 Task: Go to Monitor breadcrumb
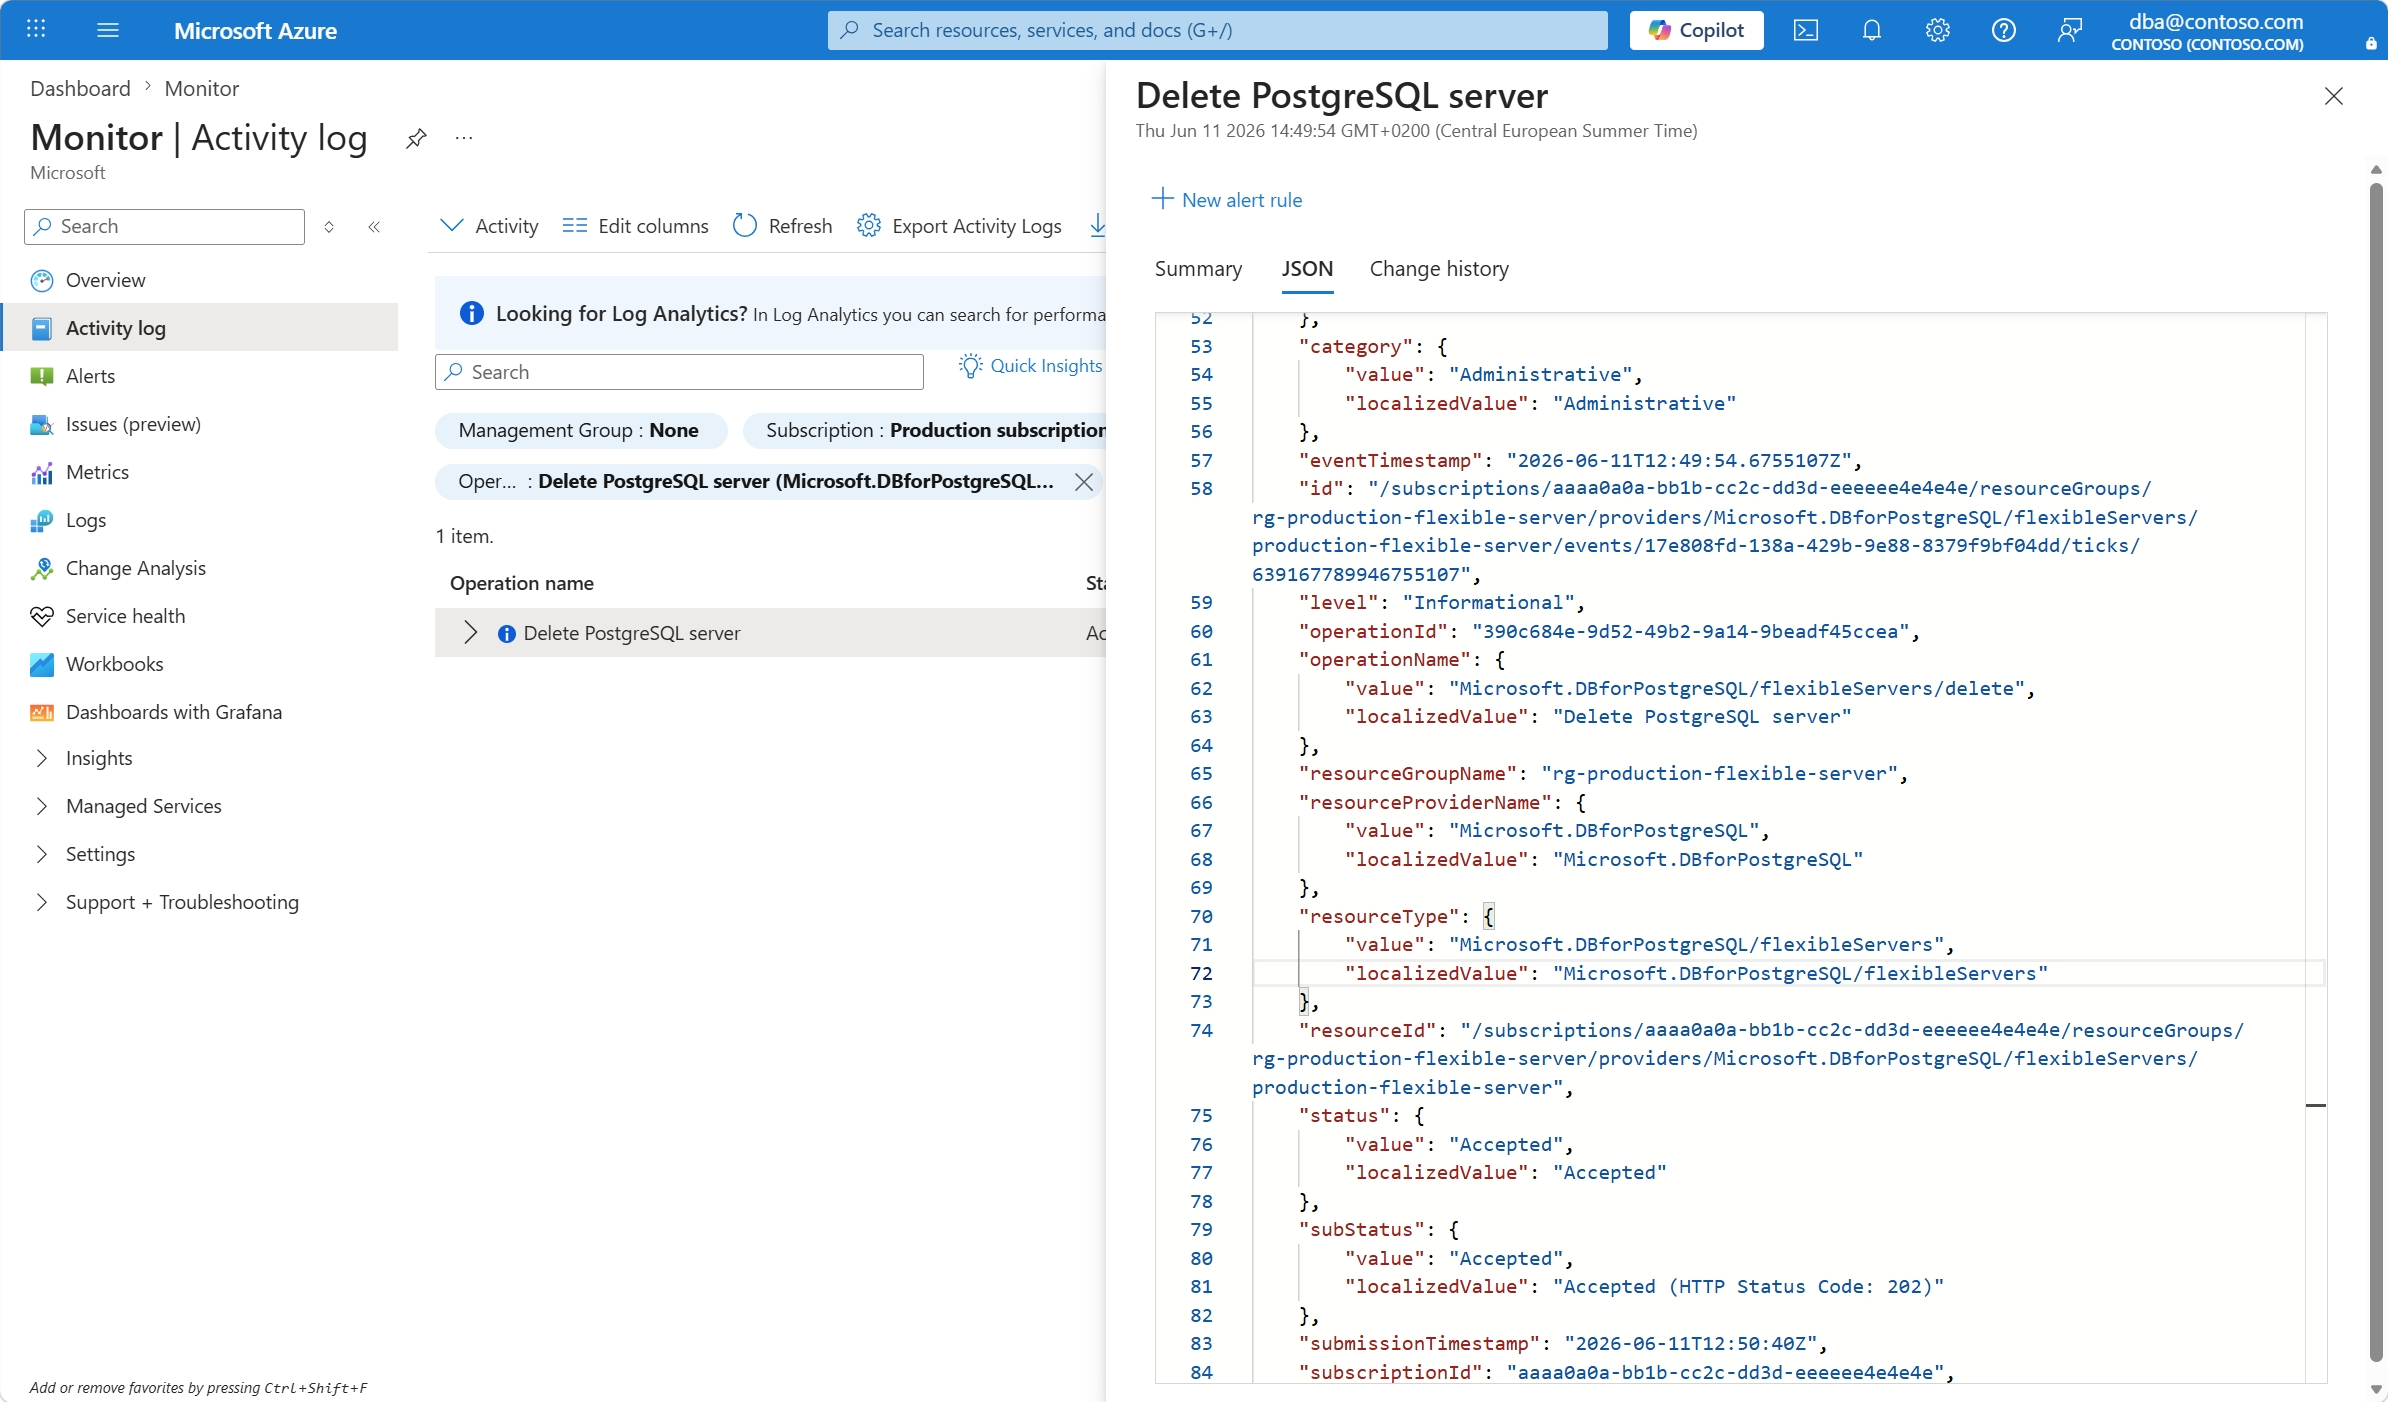click(x=202, y=88)
